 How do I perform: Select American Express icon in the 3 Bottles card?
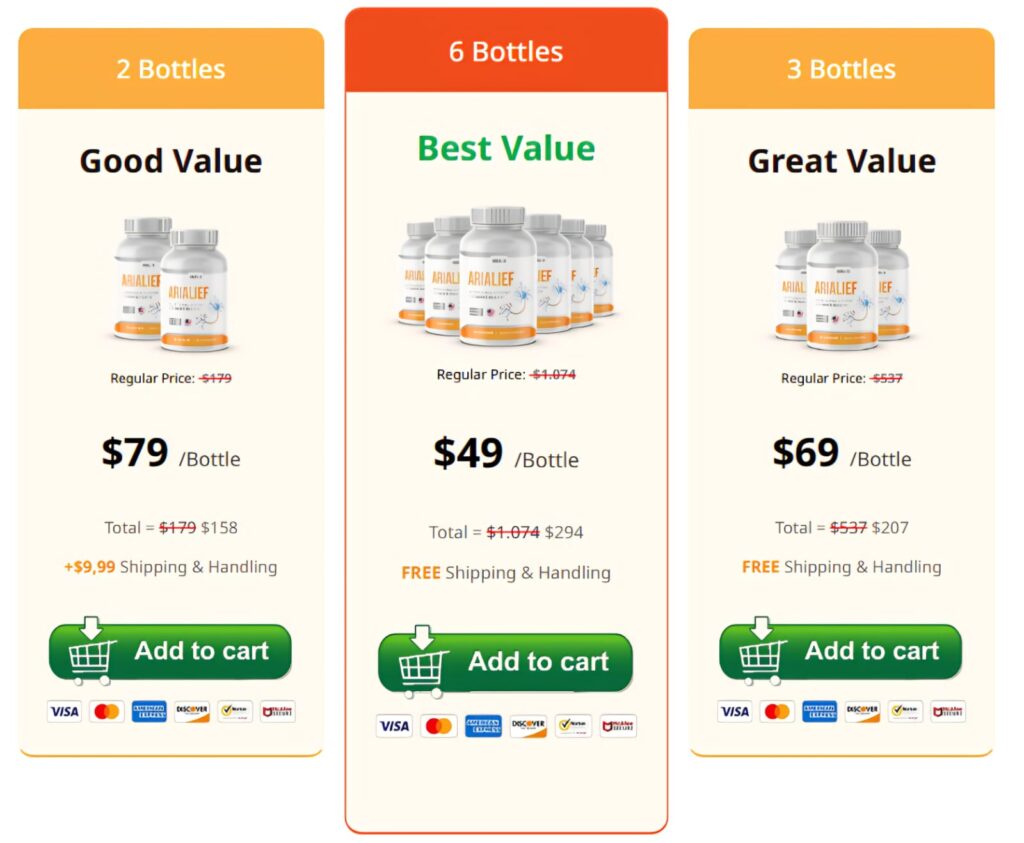click(820, 711)
